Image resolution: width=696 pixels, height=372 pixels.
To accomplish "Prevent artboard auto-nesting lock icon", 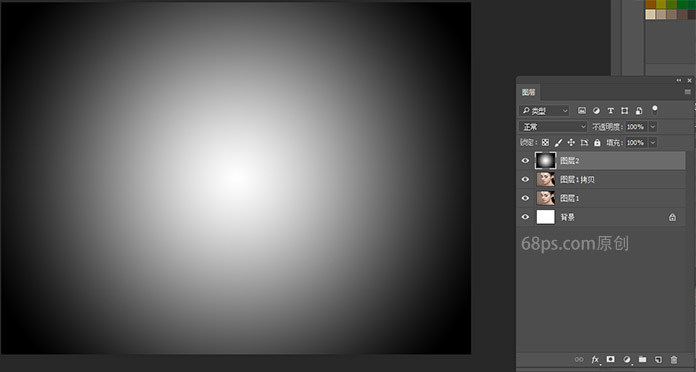I will coord(584,142).
